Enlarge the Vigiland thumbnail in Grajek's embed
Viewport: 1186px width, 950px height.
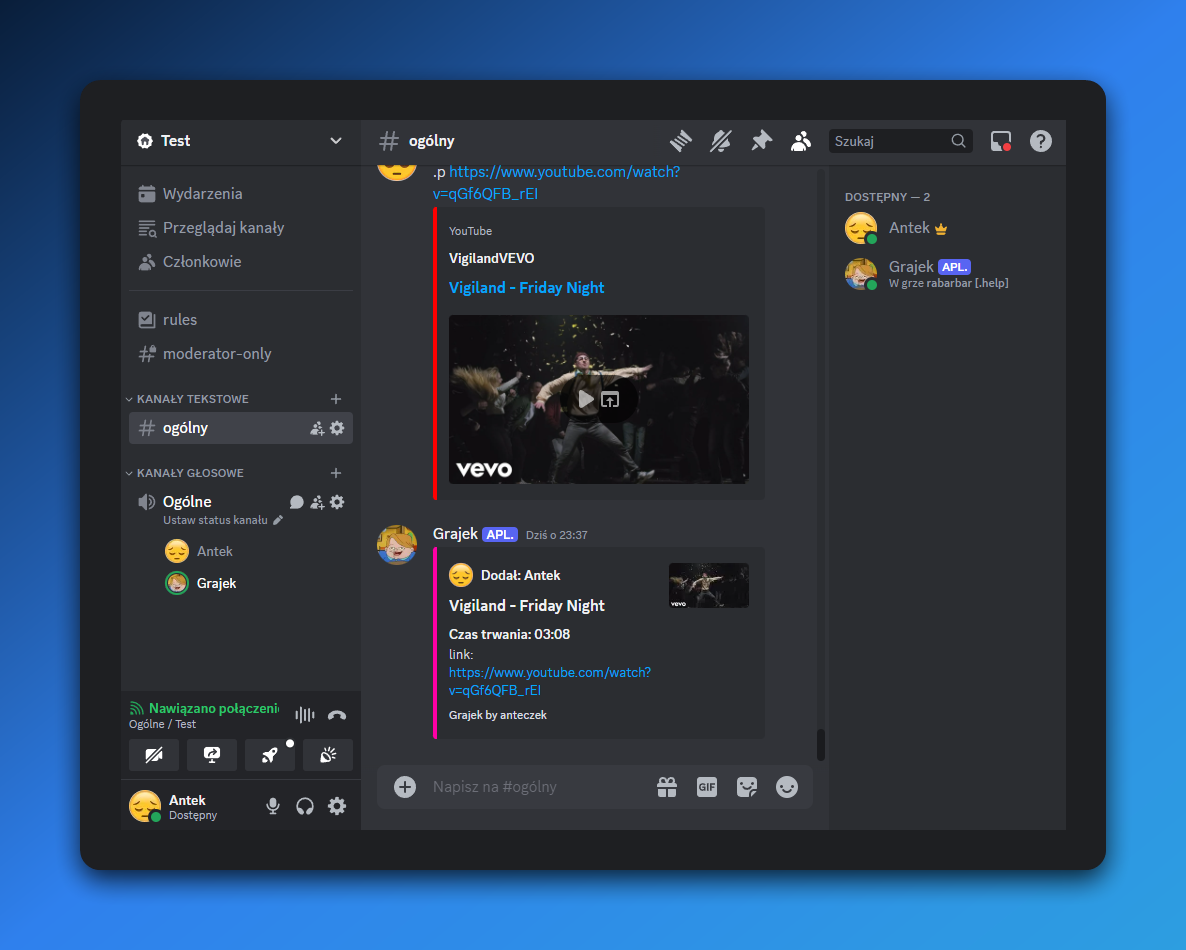pyautogui.click(x=709, y=585)
